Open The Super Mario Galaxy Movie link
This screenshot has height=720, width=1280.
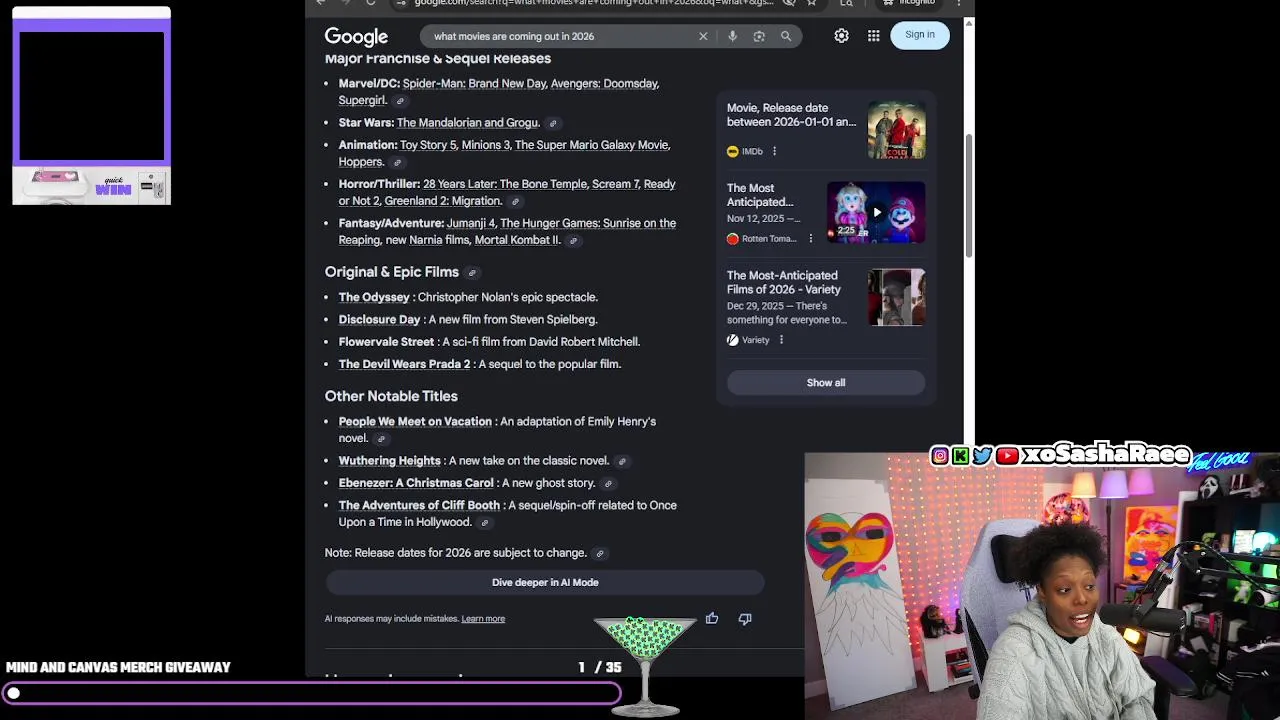pos(591,145)
